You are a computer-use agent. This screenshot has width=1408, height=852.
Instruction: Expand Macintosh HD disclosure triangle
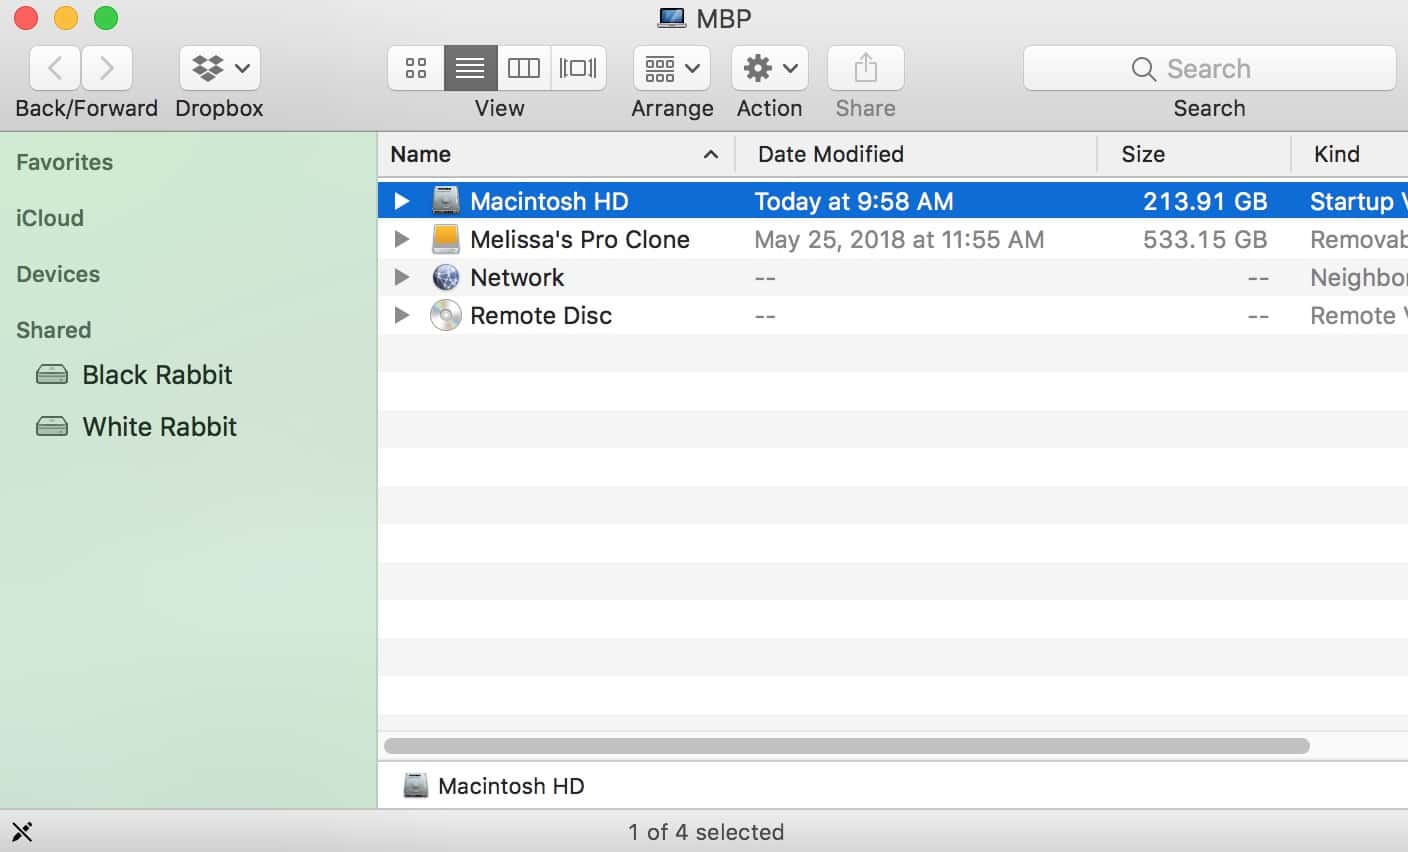pyautogui.click(x=401, y=201)
